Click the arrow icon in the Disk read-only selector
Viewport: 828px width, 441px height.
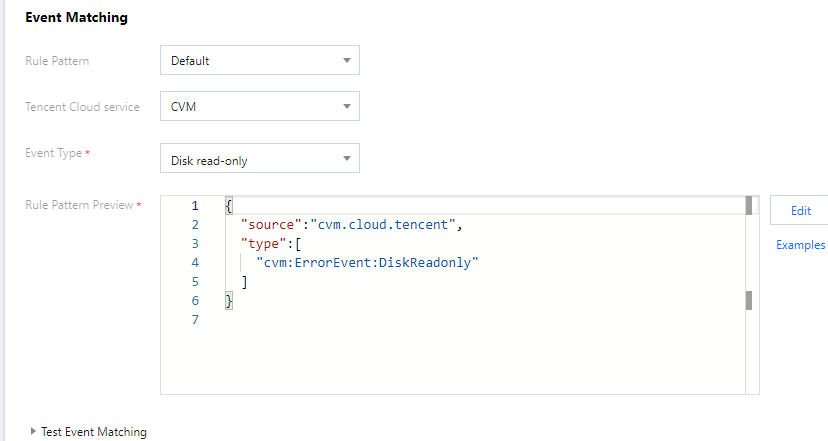point(347,158)
